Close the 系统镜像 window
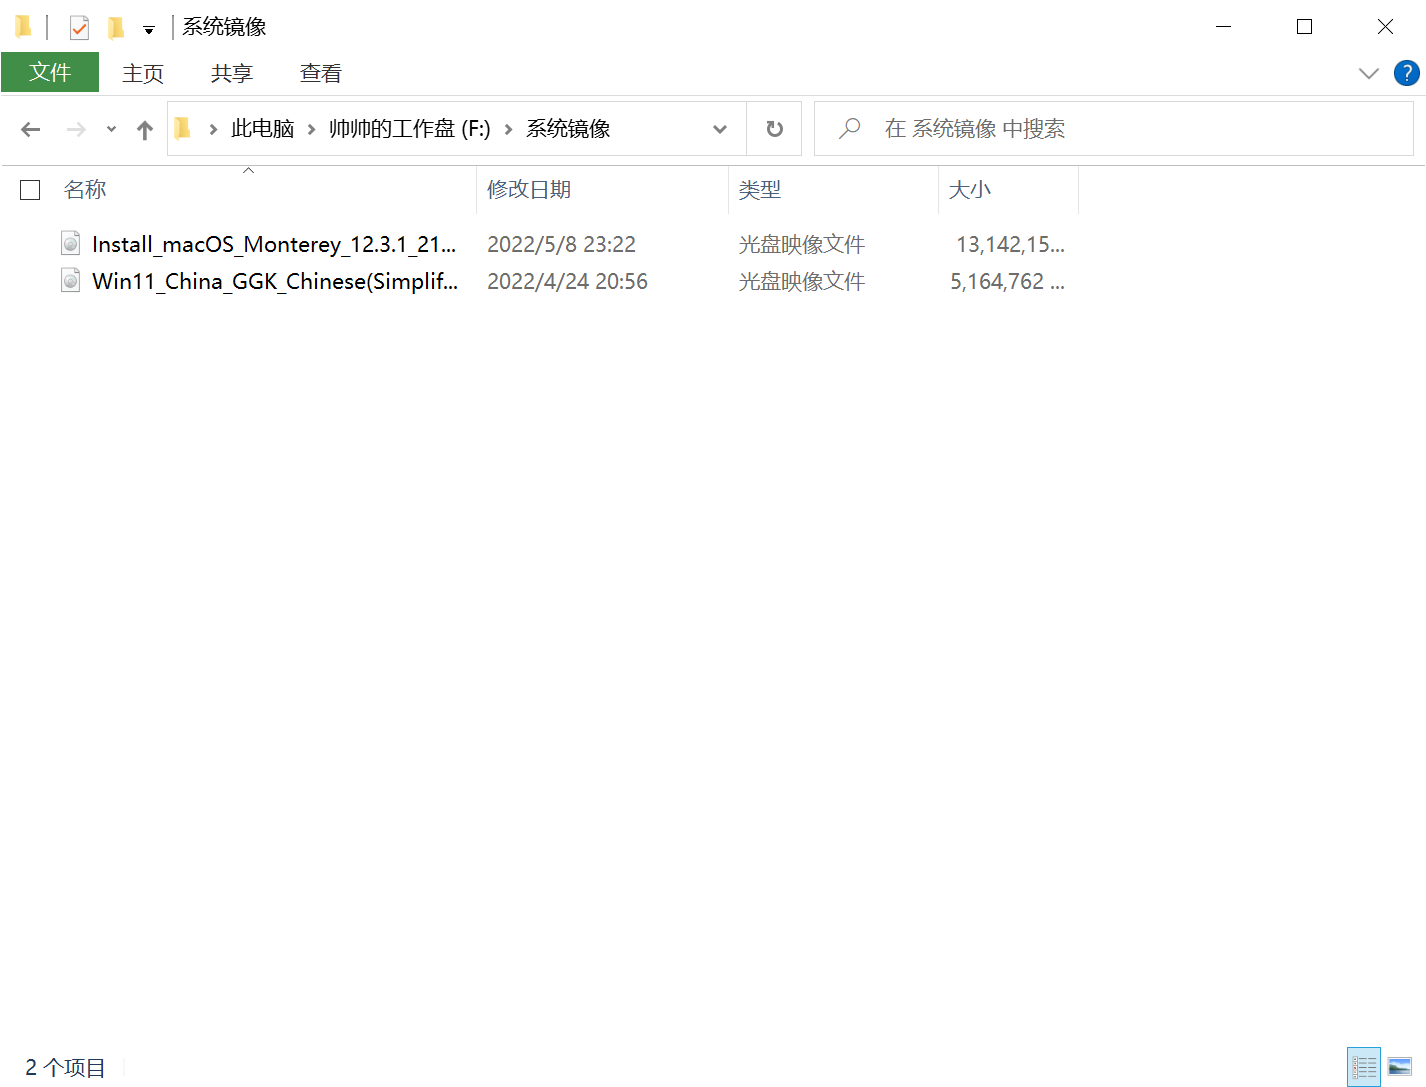This screenshot has height=1087, width=1426. coord(1385,27)
